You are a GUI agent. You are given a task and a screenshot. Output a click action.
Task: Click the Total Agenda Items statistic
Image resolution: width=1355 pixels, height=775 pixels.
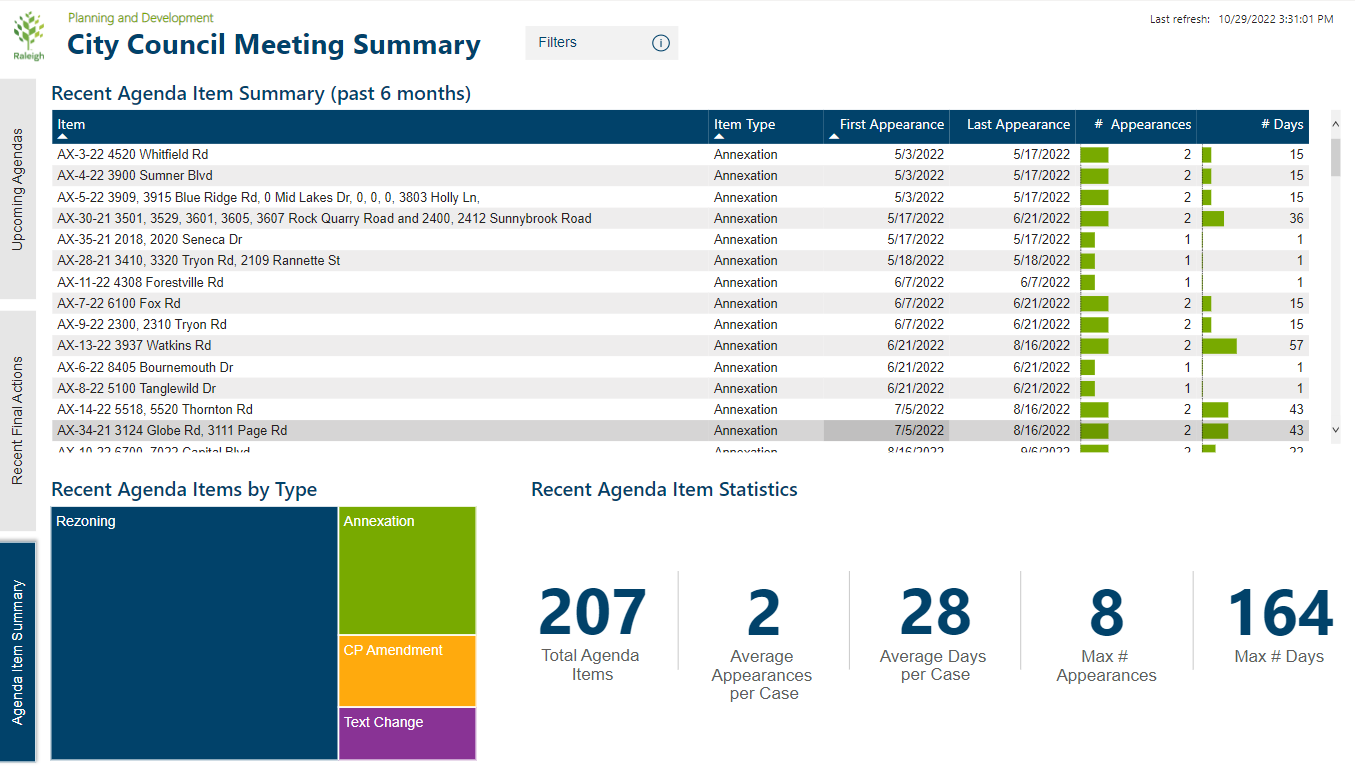click(591, 620)
